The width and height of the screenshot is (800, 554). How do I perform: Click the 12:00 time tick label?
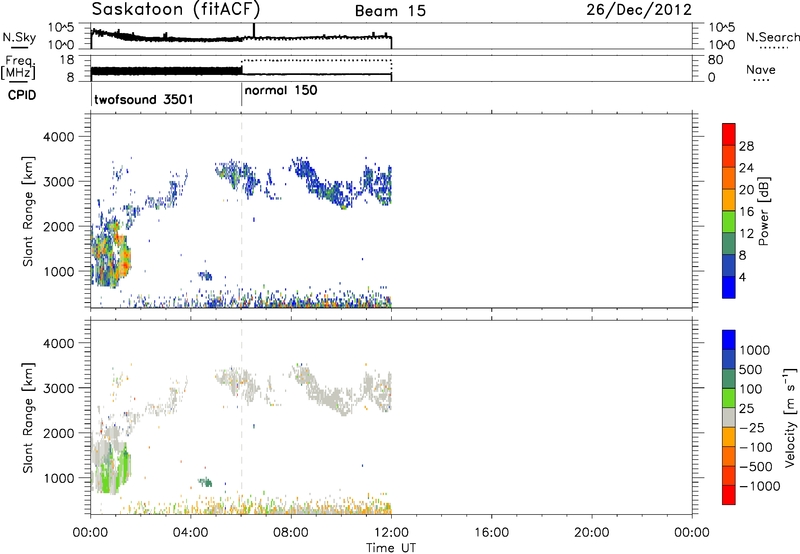click(391, 533)
